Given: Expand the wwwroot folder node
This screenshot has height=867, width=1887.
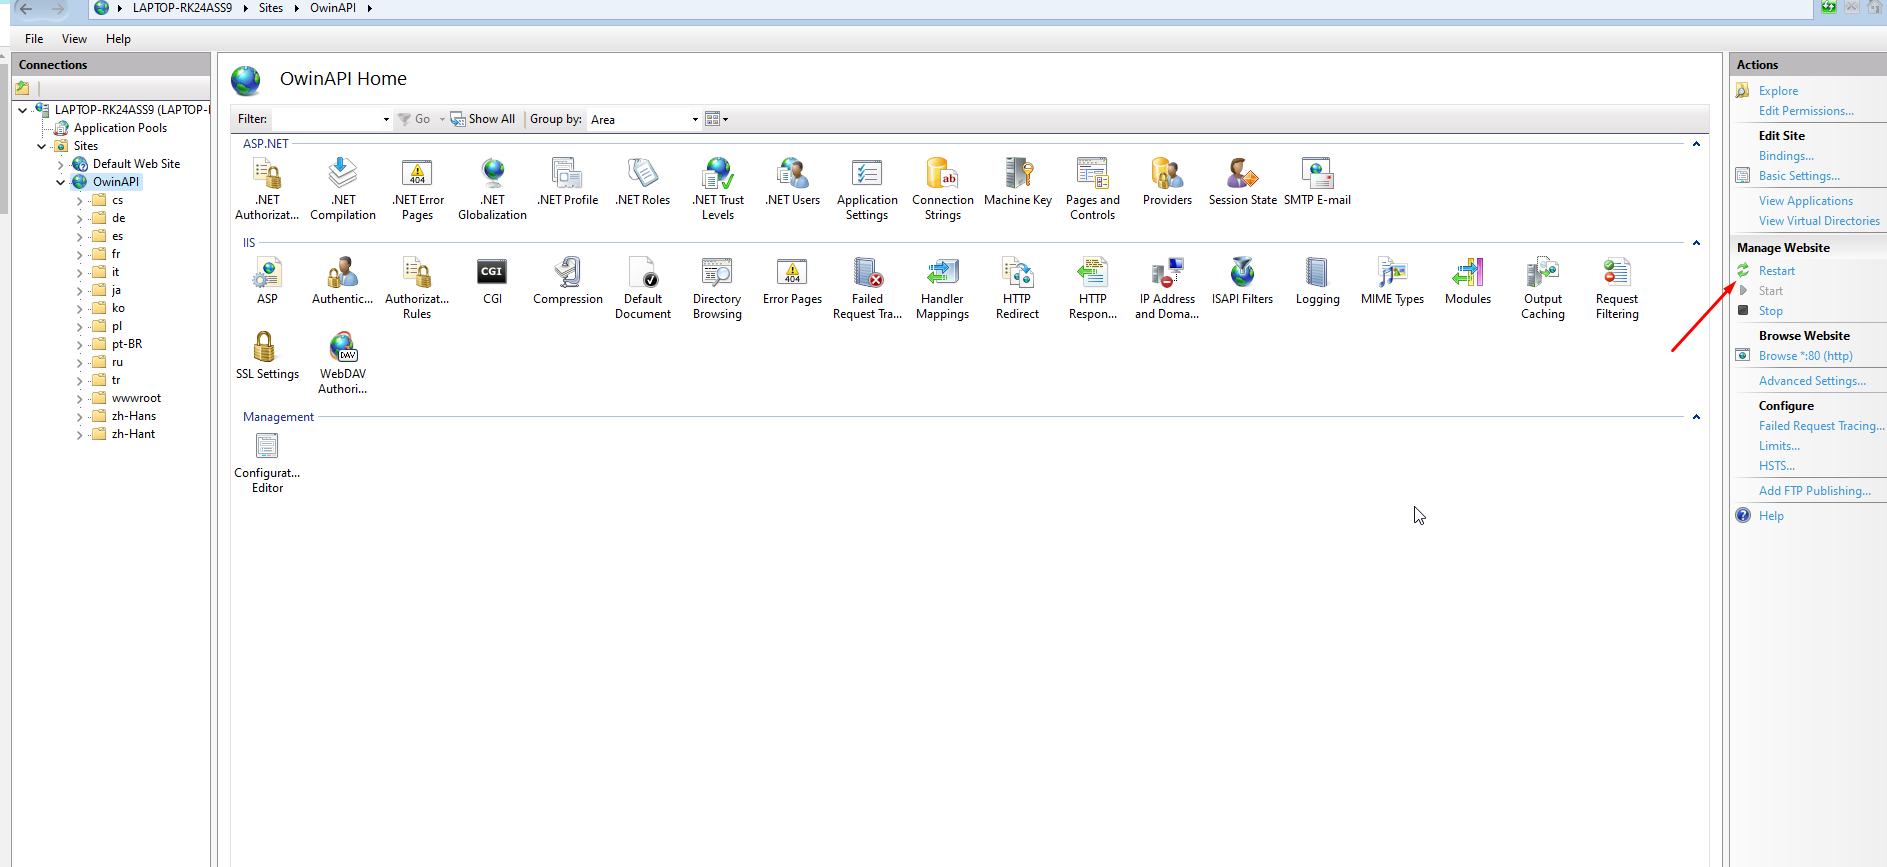Looking at the screenshot, I should (x=80, y=398).
